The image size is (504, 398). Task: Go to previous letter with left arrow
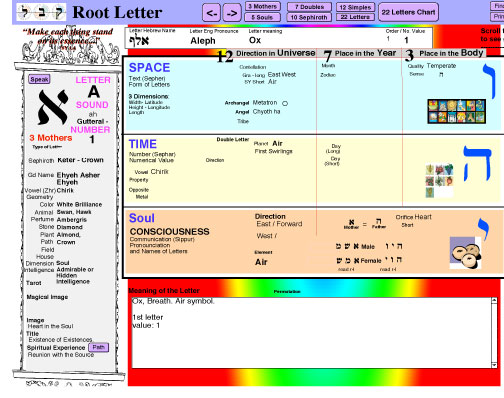click(x=211, y=13)
